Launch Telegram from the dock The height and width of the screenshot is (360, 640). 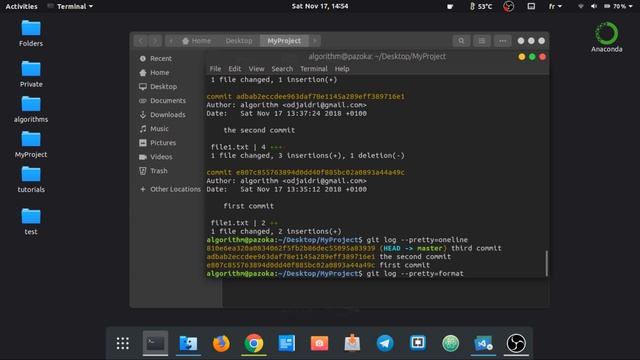(x=385, y=343)
